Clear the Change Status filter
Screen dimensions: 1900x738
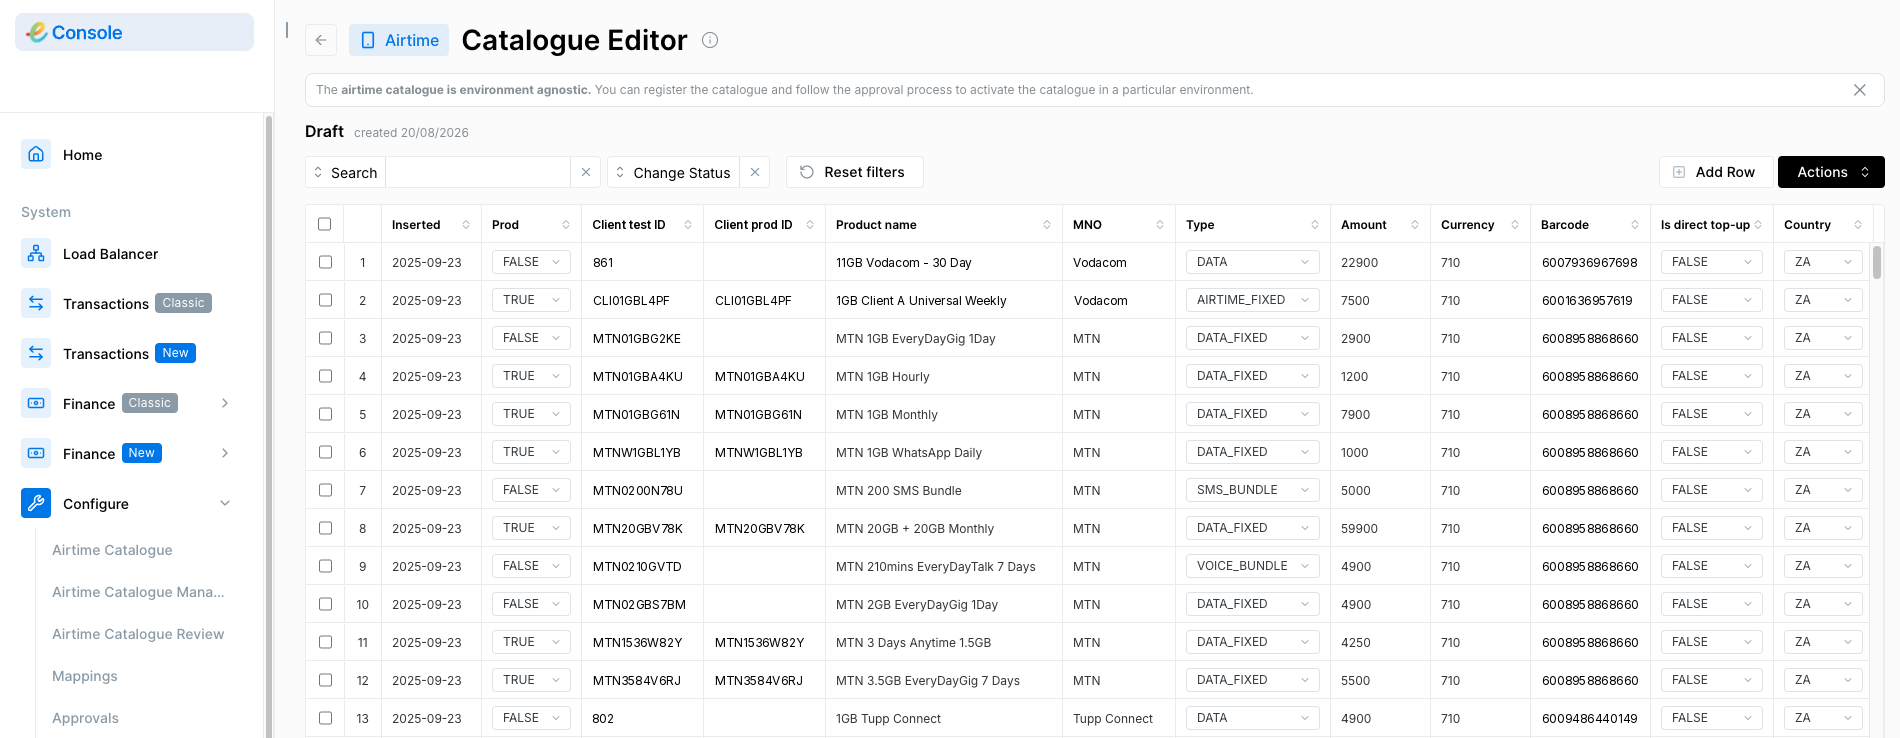point(755,172)
